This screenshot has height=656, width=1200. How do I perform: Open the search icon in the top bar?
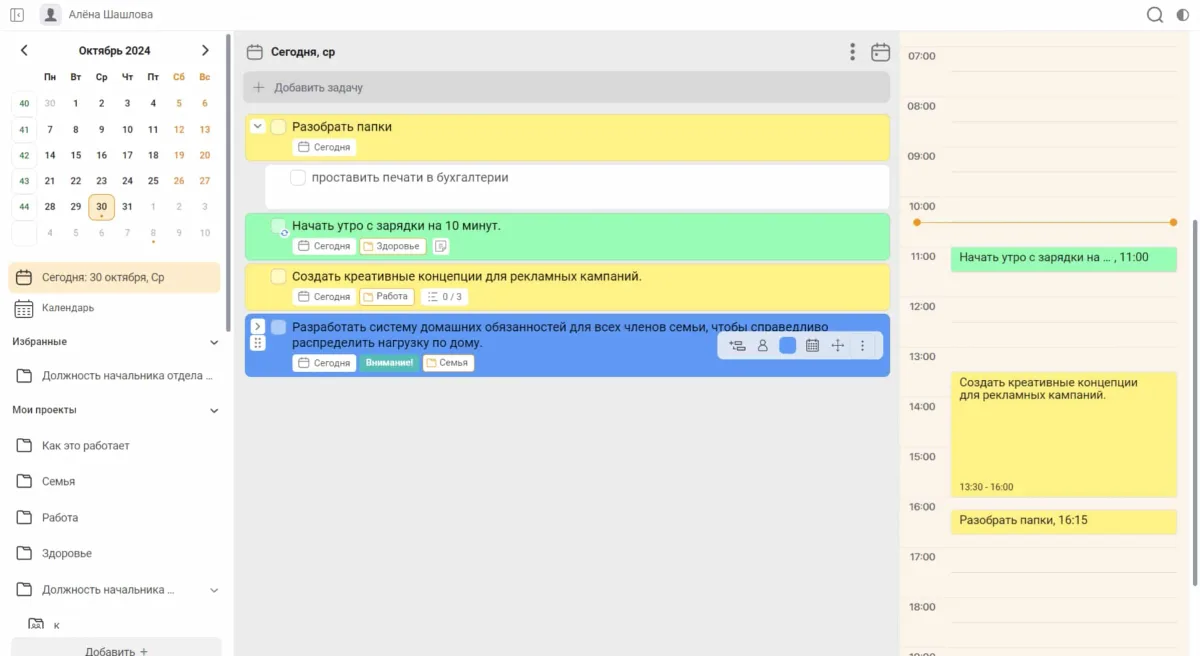coord(1155,15)
